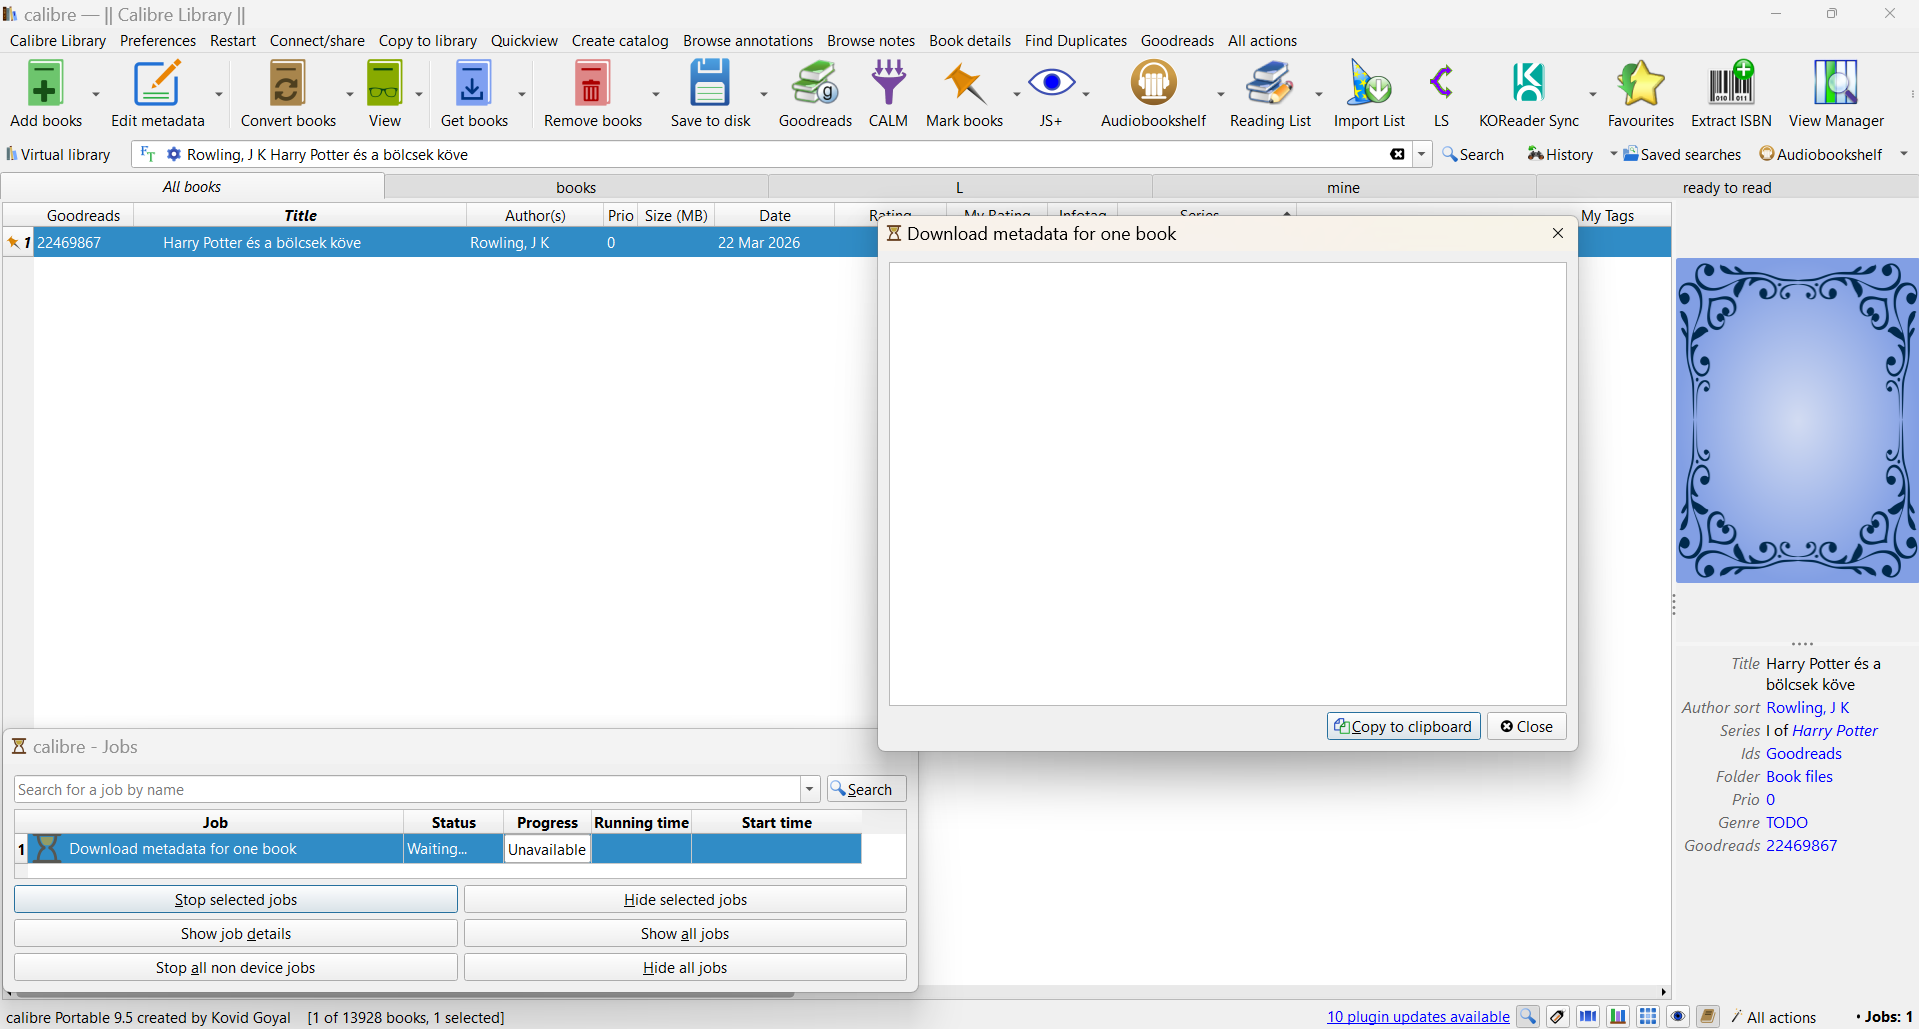Open the '10 plugin updates available' link
The height and width of the screenshot is (1029, 1919).
1418,1017
